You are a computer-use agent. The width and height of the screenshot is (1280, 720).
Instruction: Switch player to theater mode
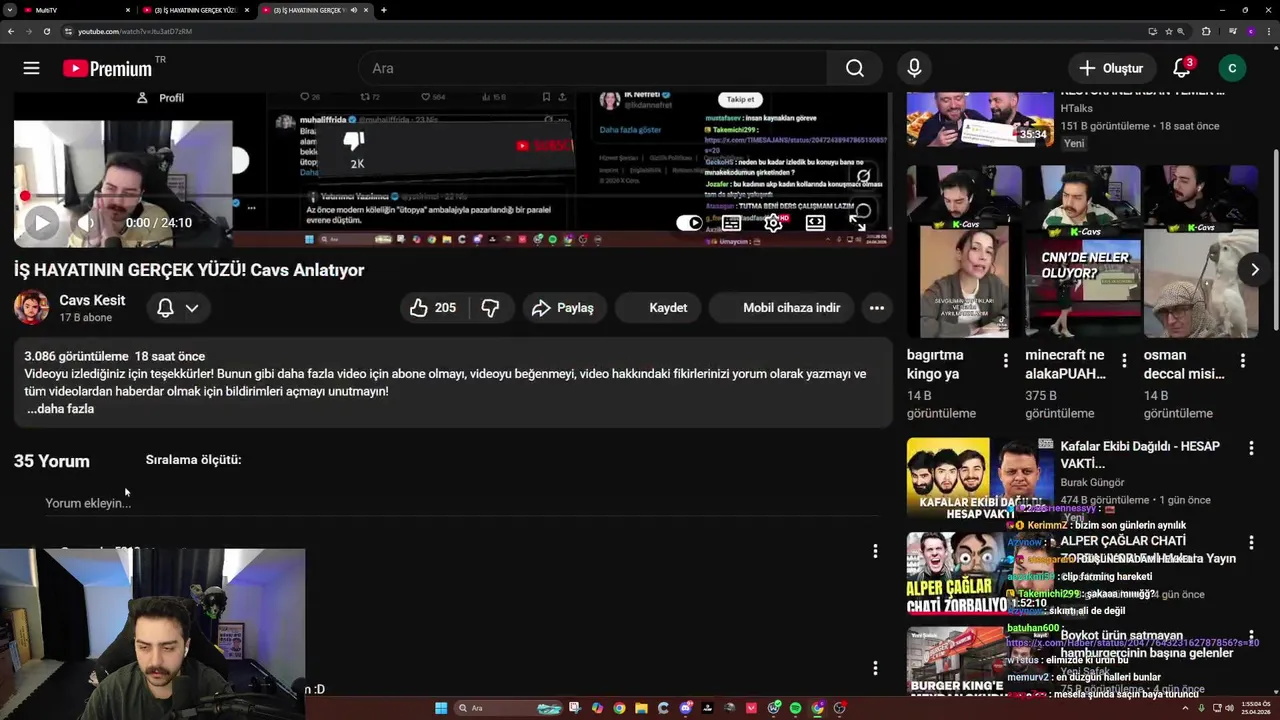pyautogui.click(x=816, y=223)
